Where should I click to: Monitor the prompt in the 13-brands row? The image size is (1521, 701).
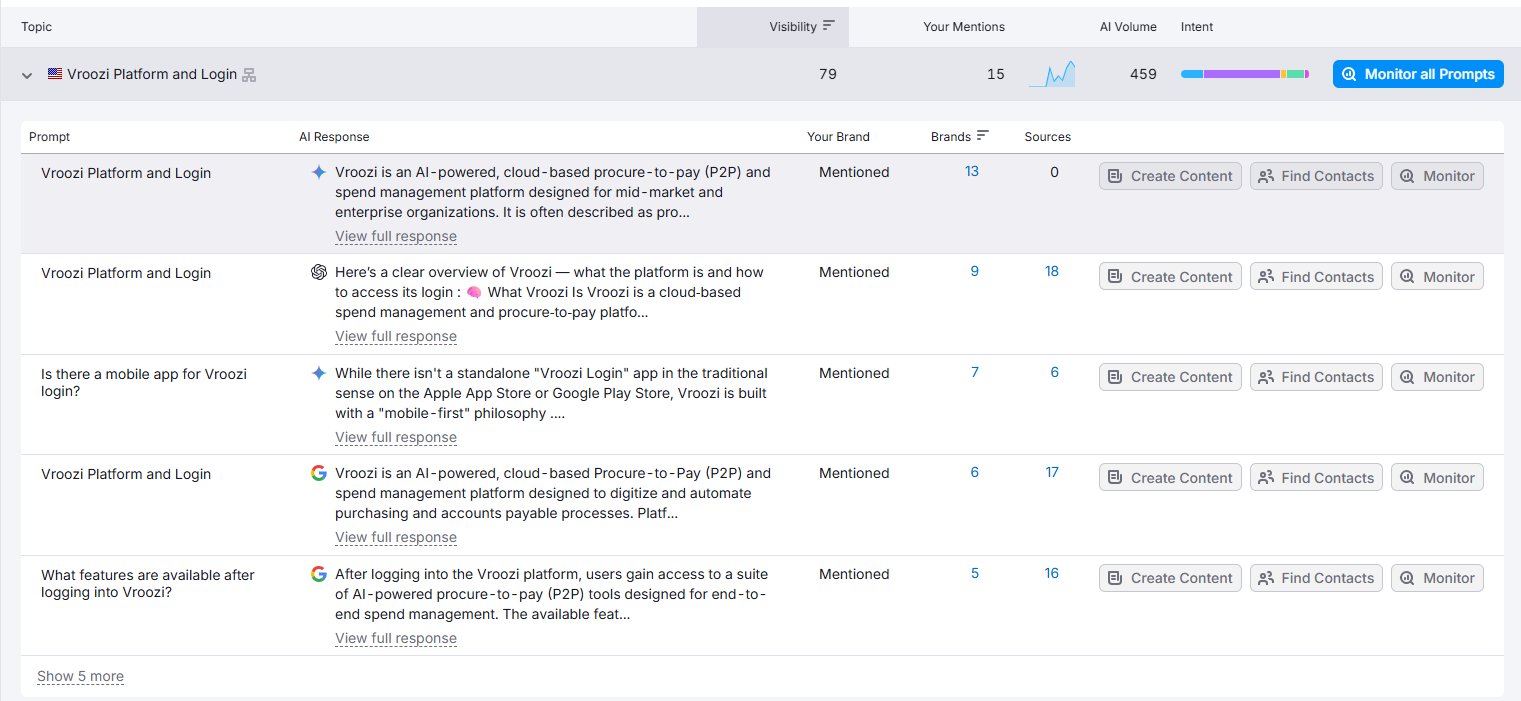(1437, 176)
